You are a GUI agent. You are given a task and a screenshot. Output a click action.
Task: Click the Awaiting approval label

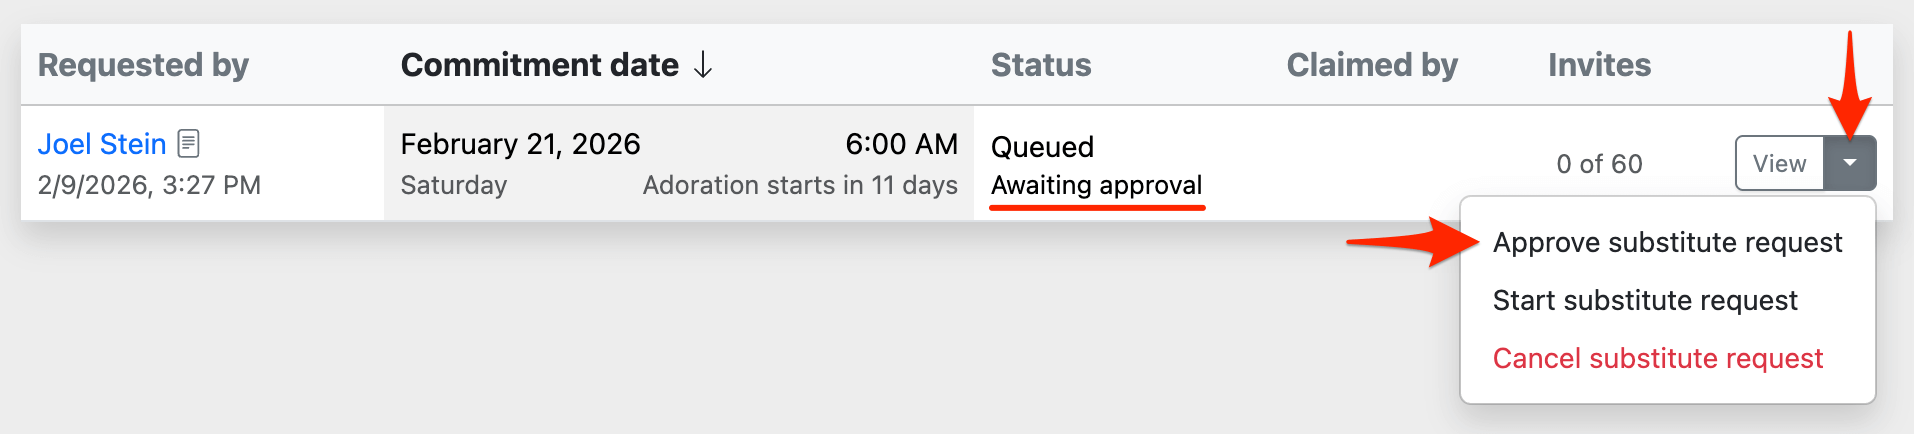tap(1096, 185)
